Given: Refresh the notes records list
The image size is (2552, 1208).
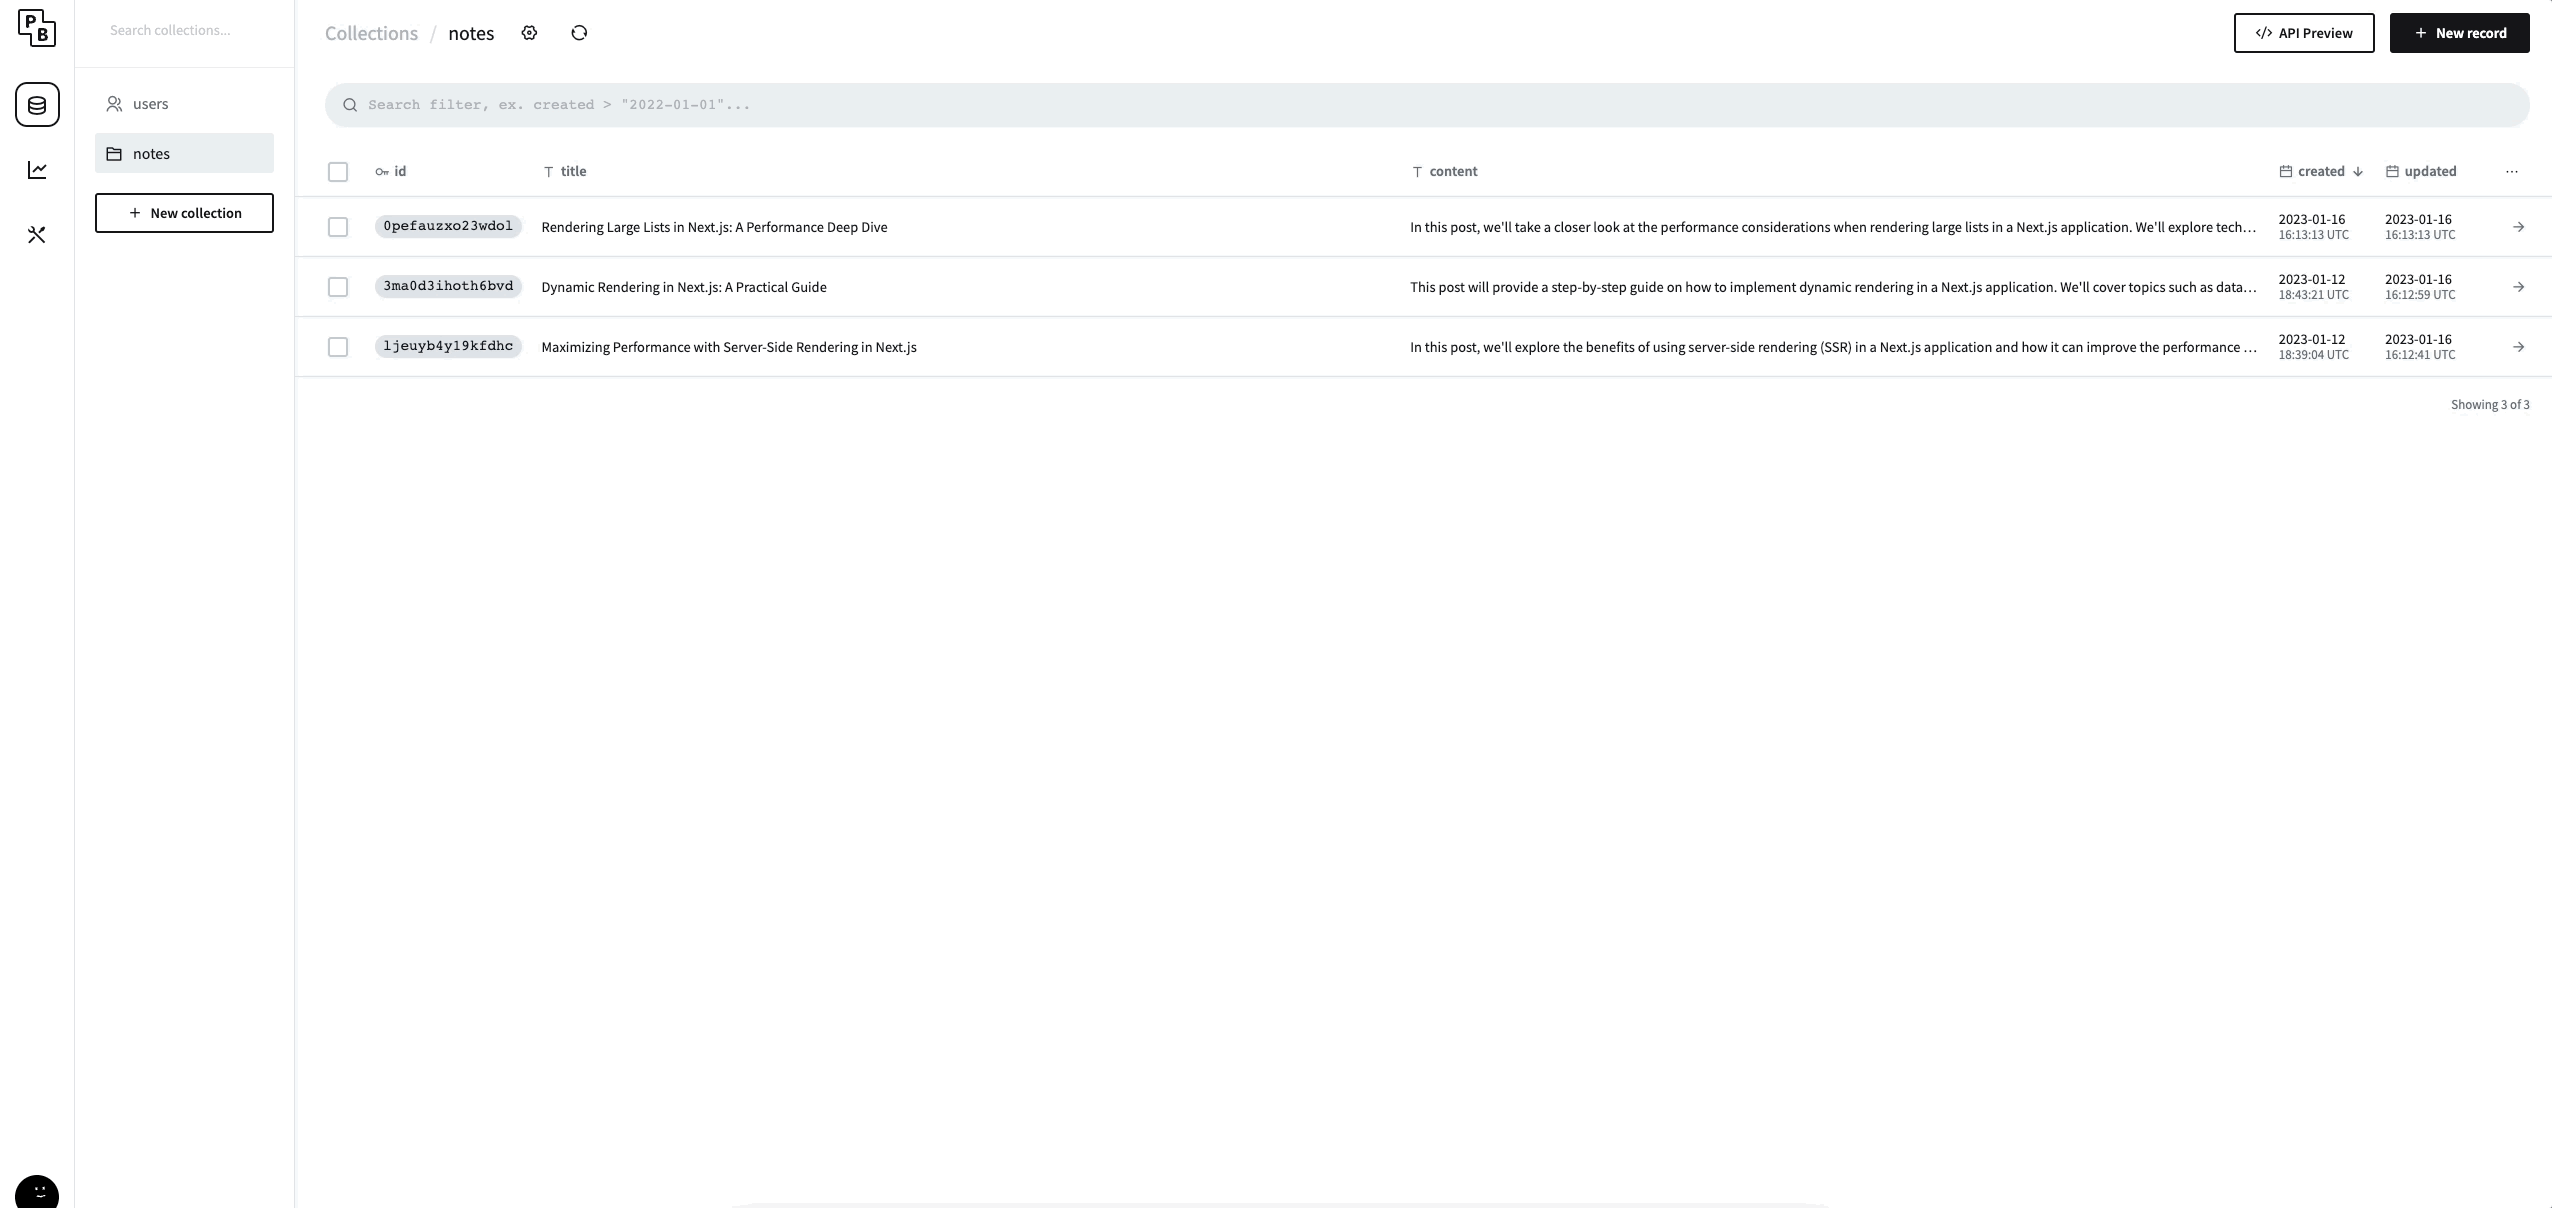Looking at the screenshot, I should [x=579, y=33].
